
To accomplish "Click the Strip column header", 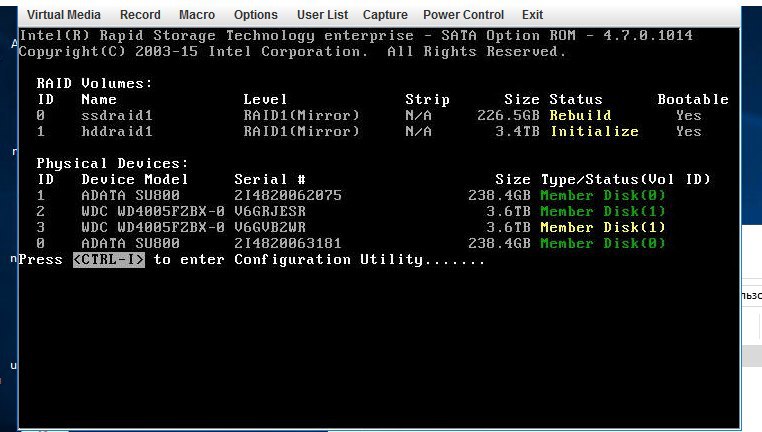I will [427, 100].
